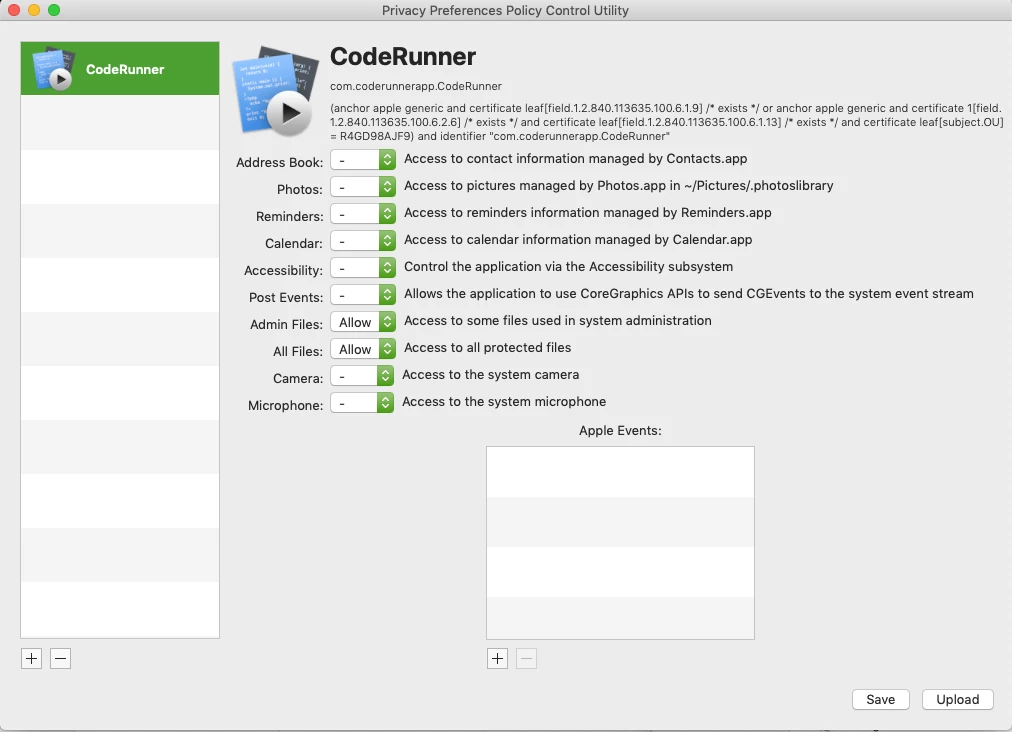The height and width of the screenshot is (732, 1012).
Task: Click the Privacy Preferences Policy Control Utility title
Action: pyautogui.click(x=505, y=10)
